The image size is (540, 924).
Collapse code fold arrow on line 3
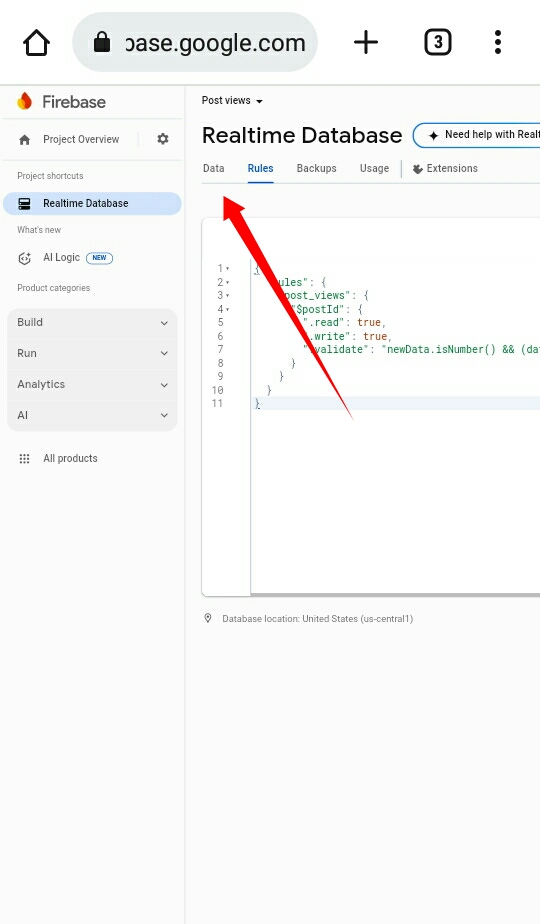pyautogui.click(x=228, y=296)
